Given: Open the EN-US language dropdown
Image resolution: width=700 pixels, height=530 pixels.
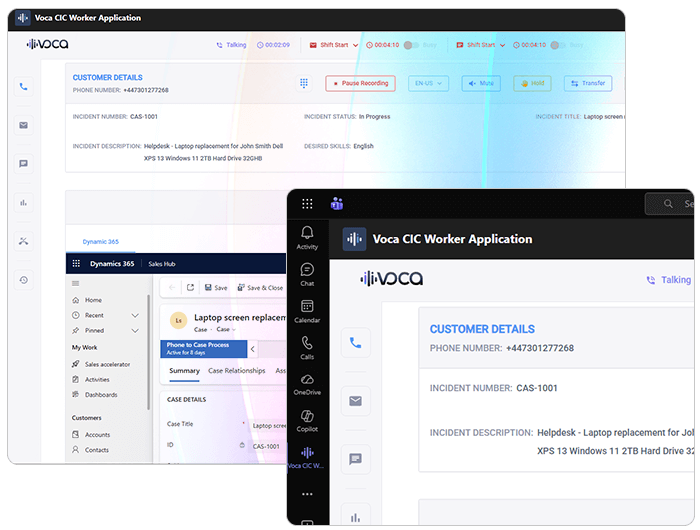Looking at the screenshot, I should click(x=428, y=84).
